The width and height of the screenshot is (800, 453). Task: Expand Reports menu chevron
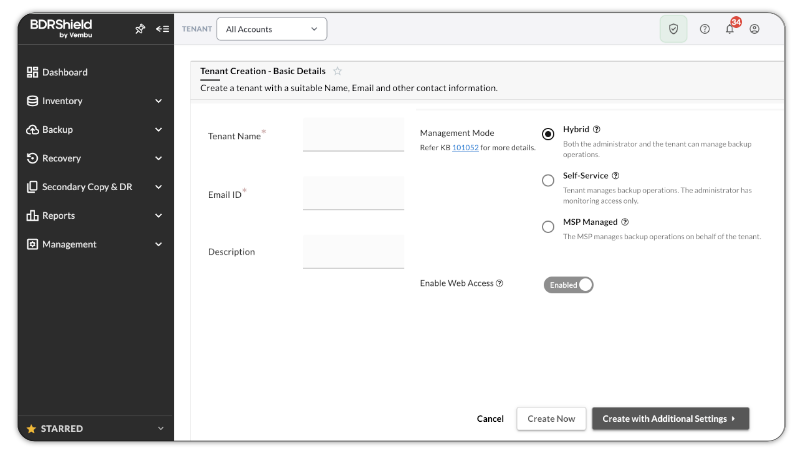coord(159,216)
